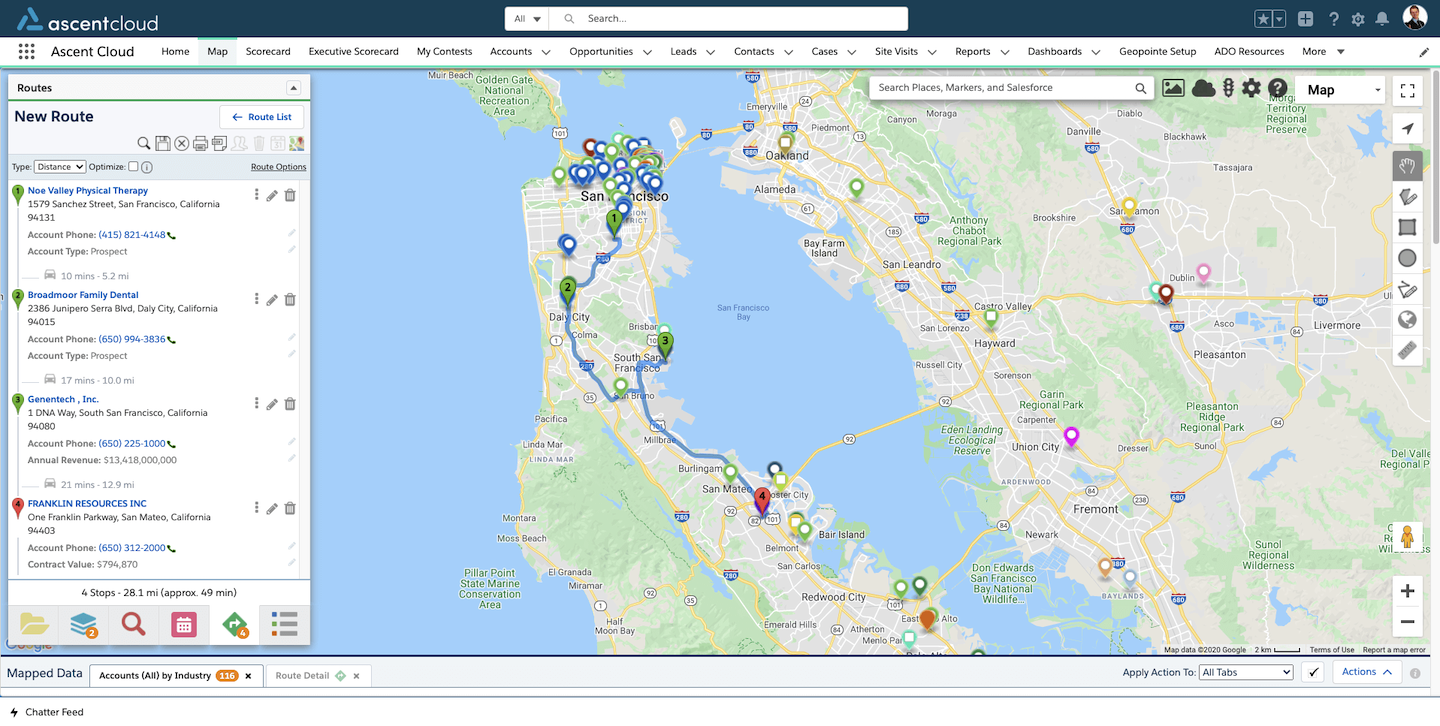The height and width of the screenshot is (726, 1440).
Task: Open the pink calendar panel icon
Action: tap(183, 625)
